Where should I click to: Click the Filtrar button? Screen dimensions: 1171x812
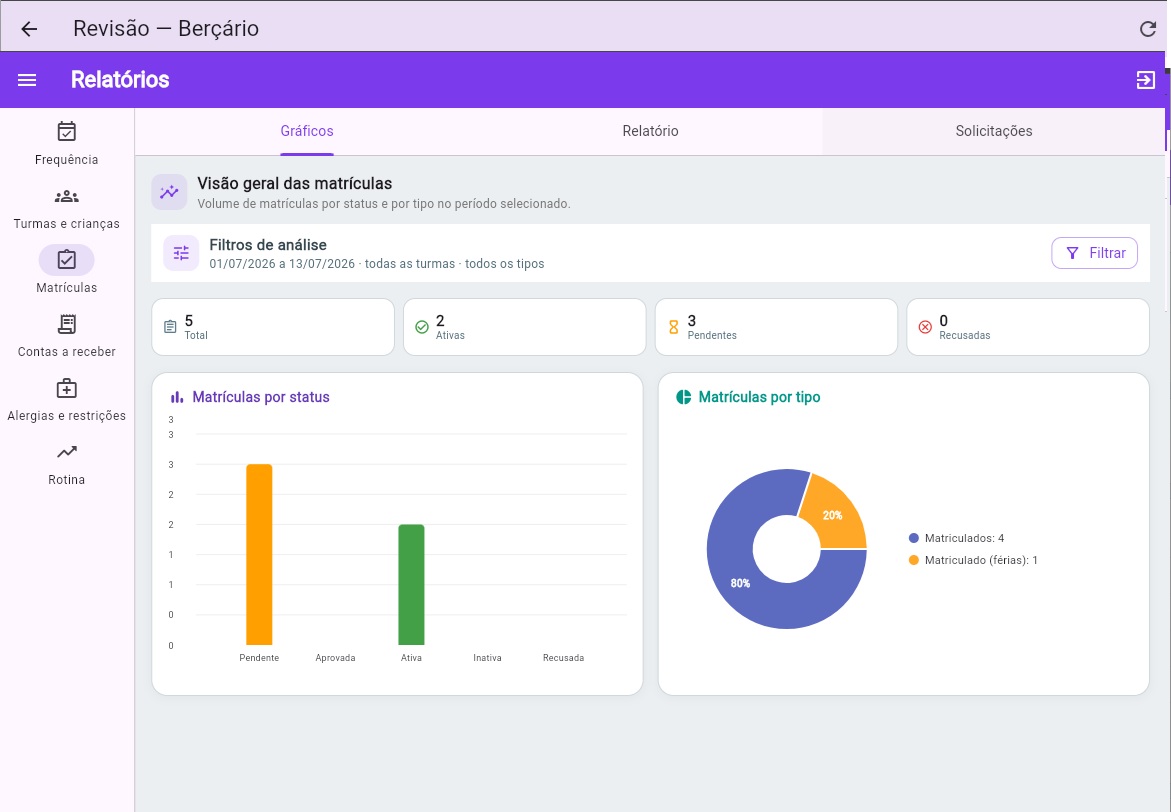pos(1094,253)
